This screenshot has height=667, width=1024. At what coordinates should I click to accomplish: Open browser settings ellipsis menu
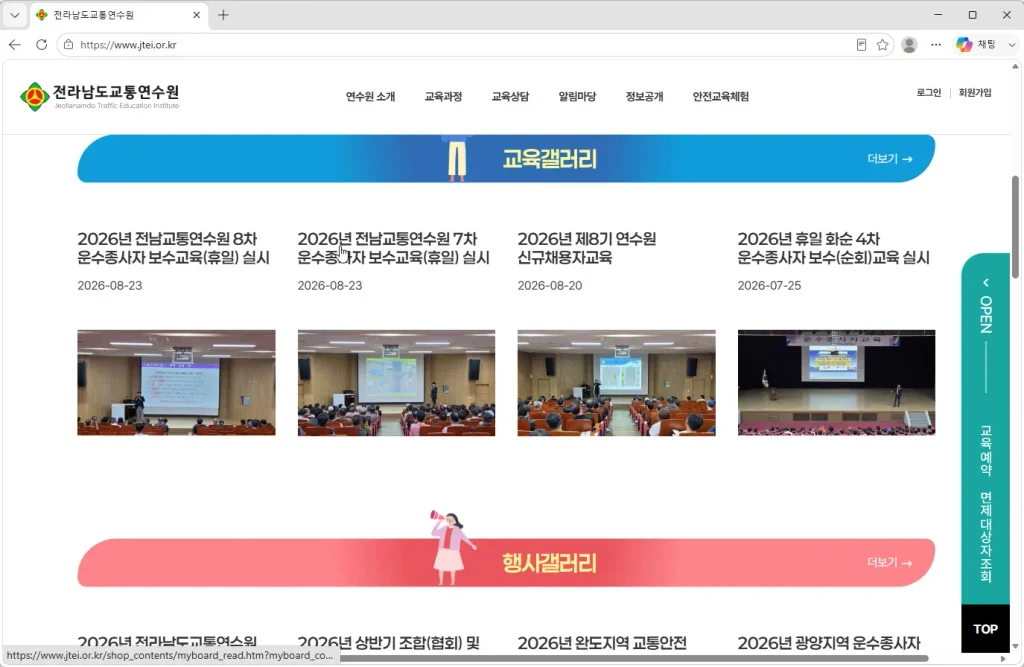(936, 44)
